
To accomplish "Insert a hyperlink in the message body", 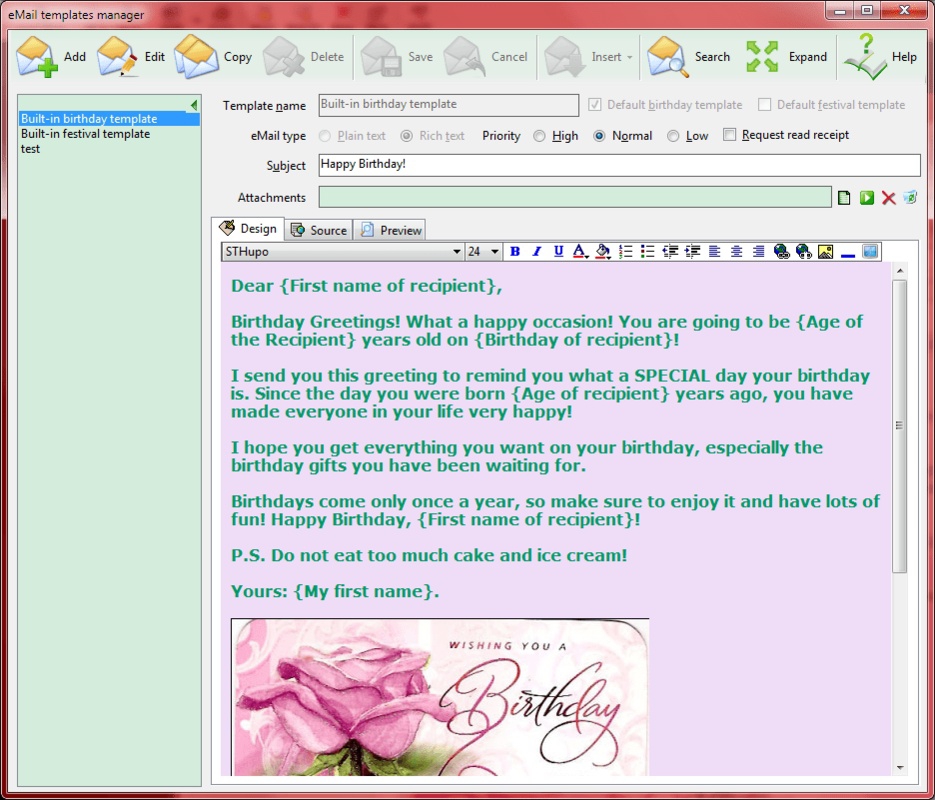I will pyautogui.click(x=783, y=251).
